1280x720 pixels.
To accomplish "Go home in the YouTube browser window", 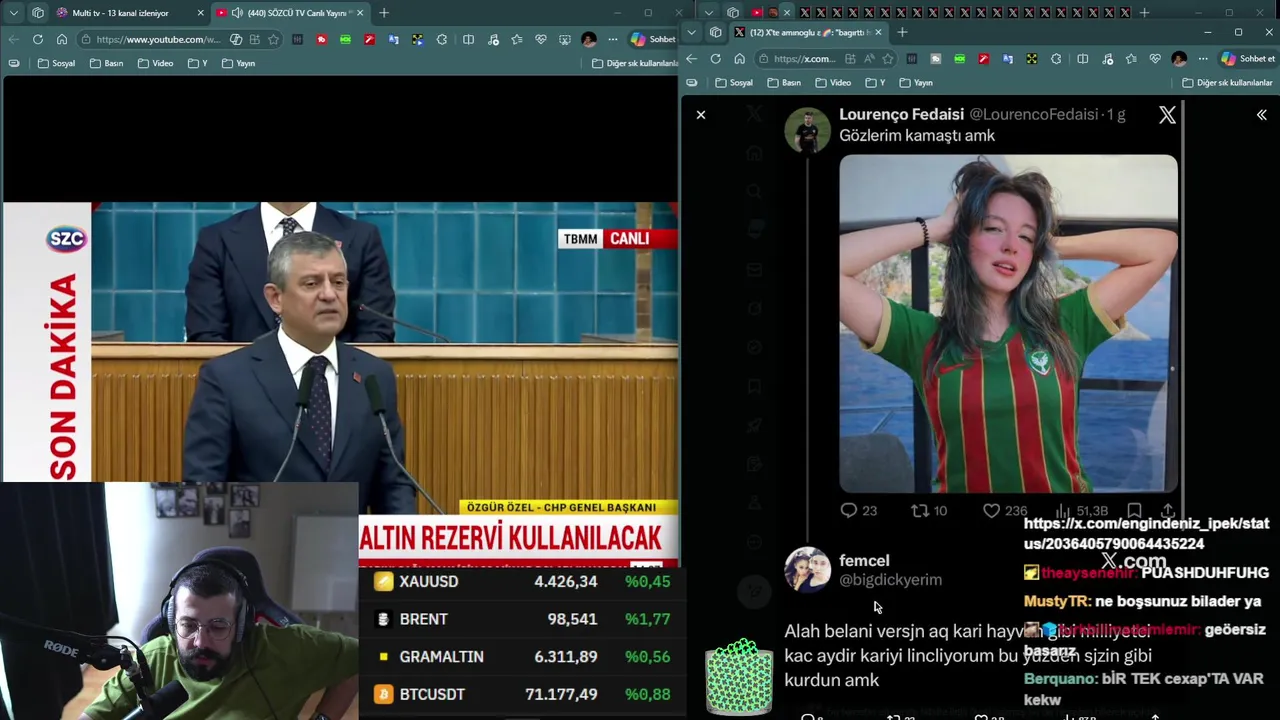I will (x=62, y=39).
